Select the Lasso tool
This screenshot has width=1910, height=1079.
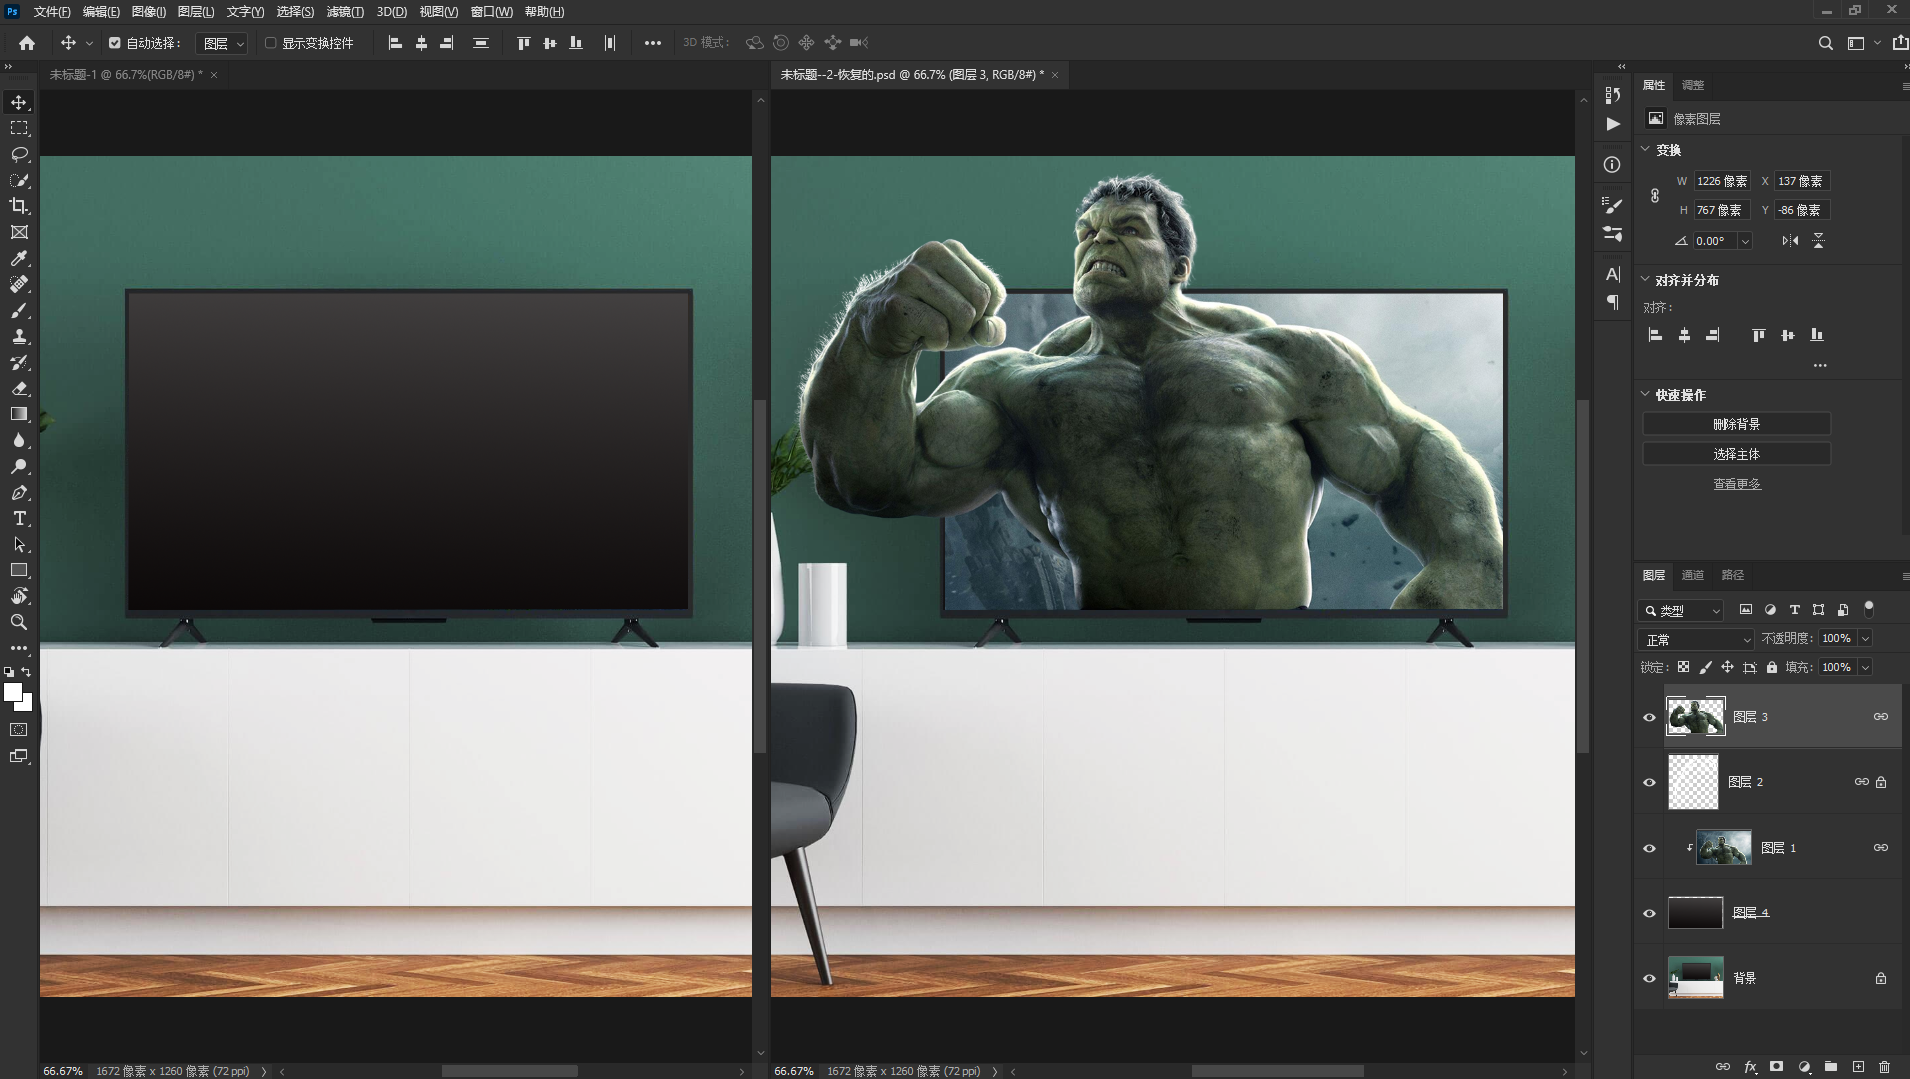pyautogui.click(x=19, y=154)
